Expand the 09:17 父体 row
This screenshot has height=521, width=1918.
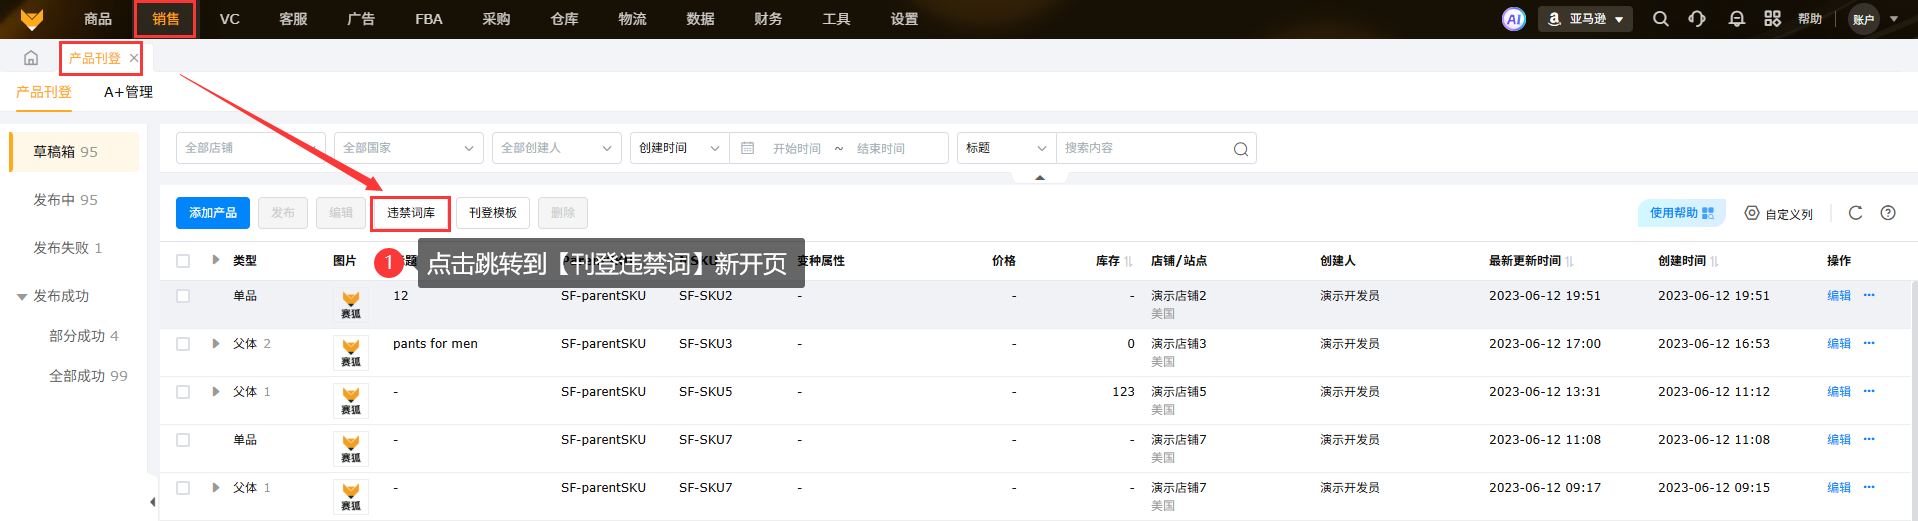[x=216, y=487]
